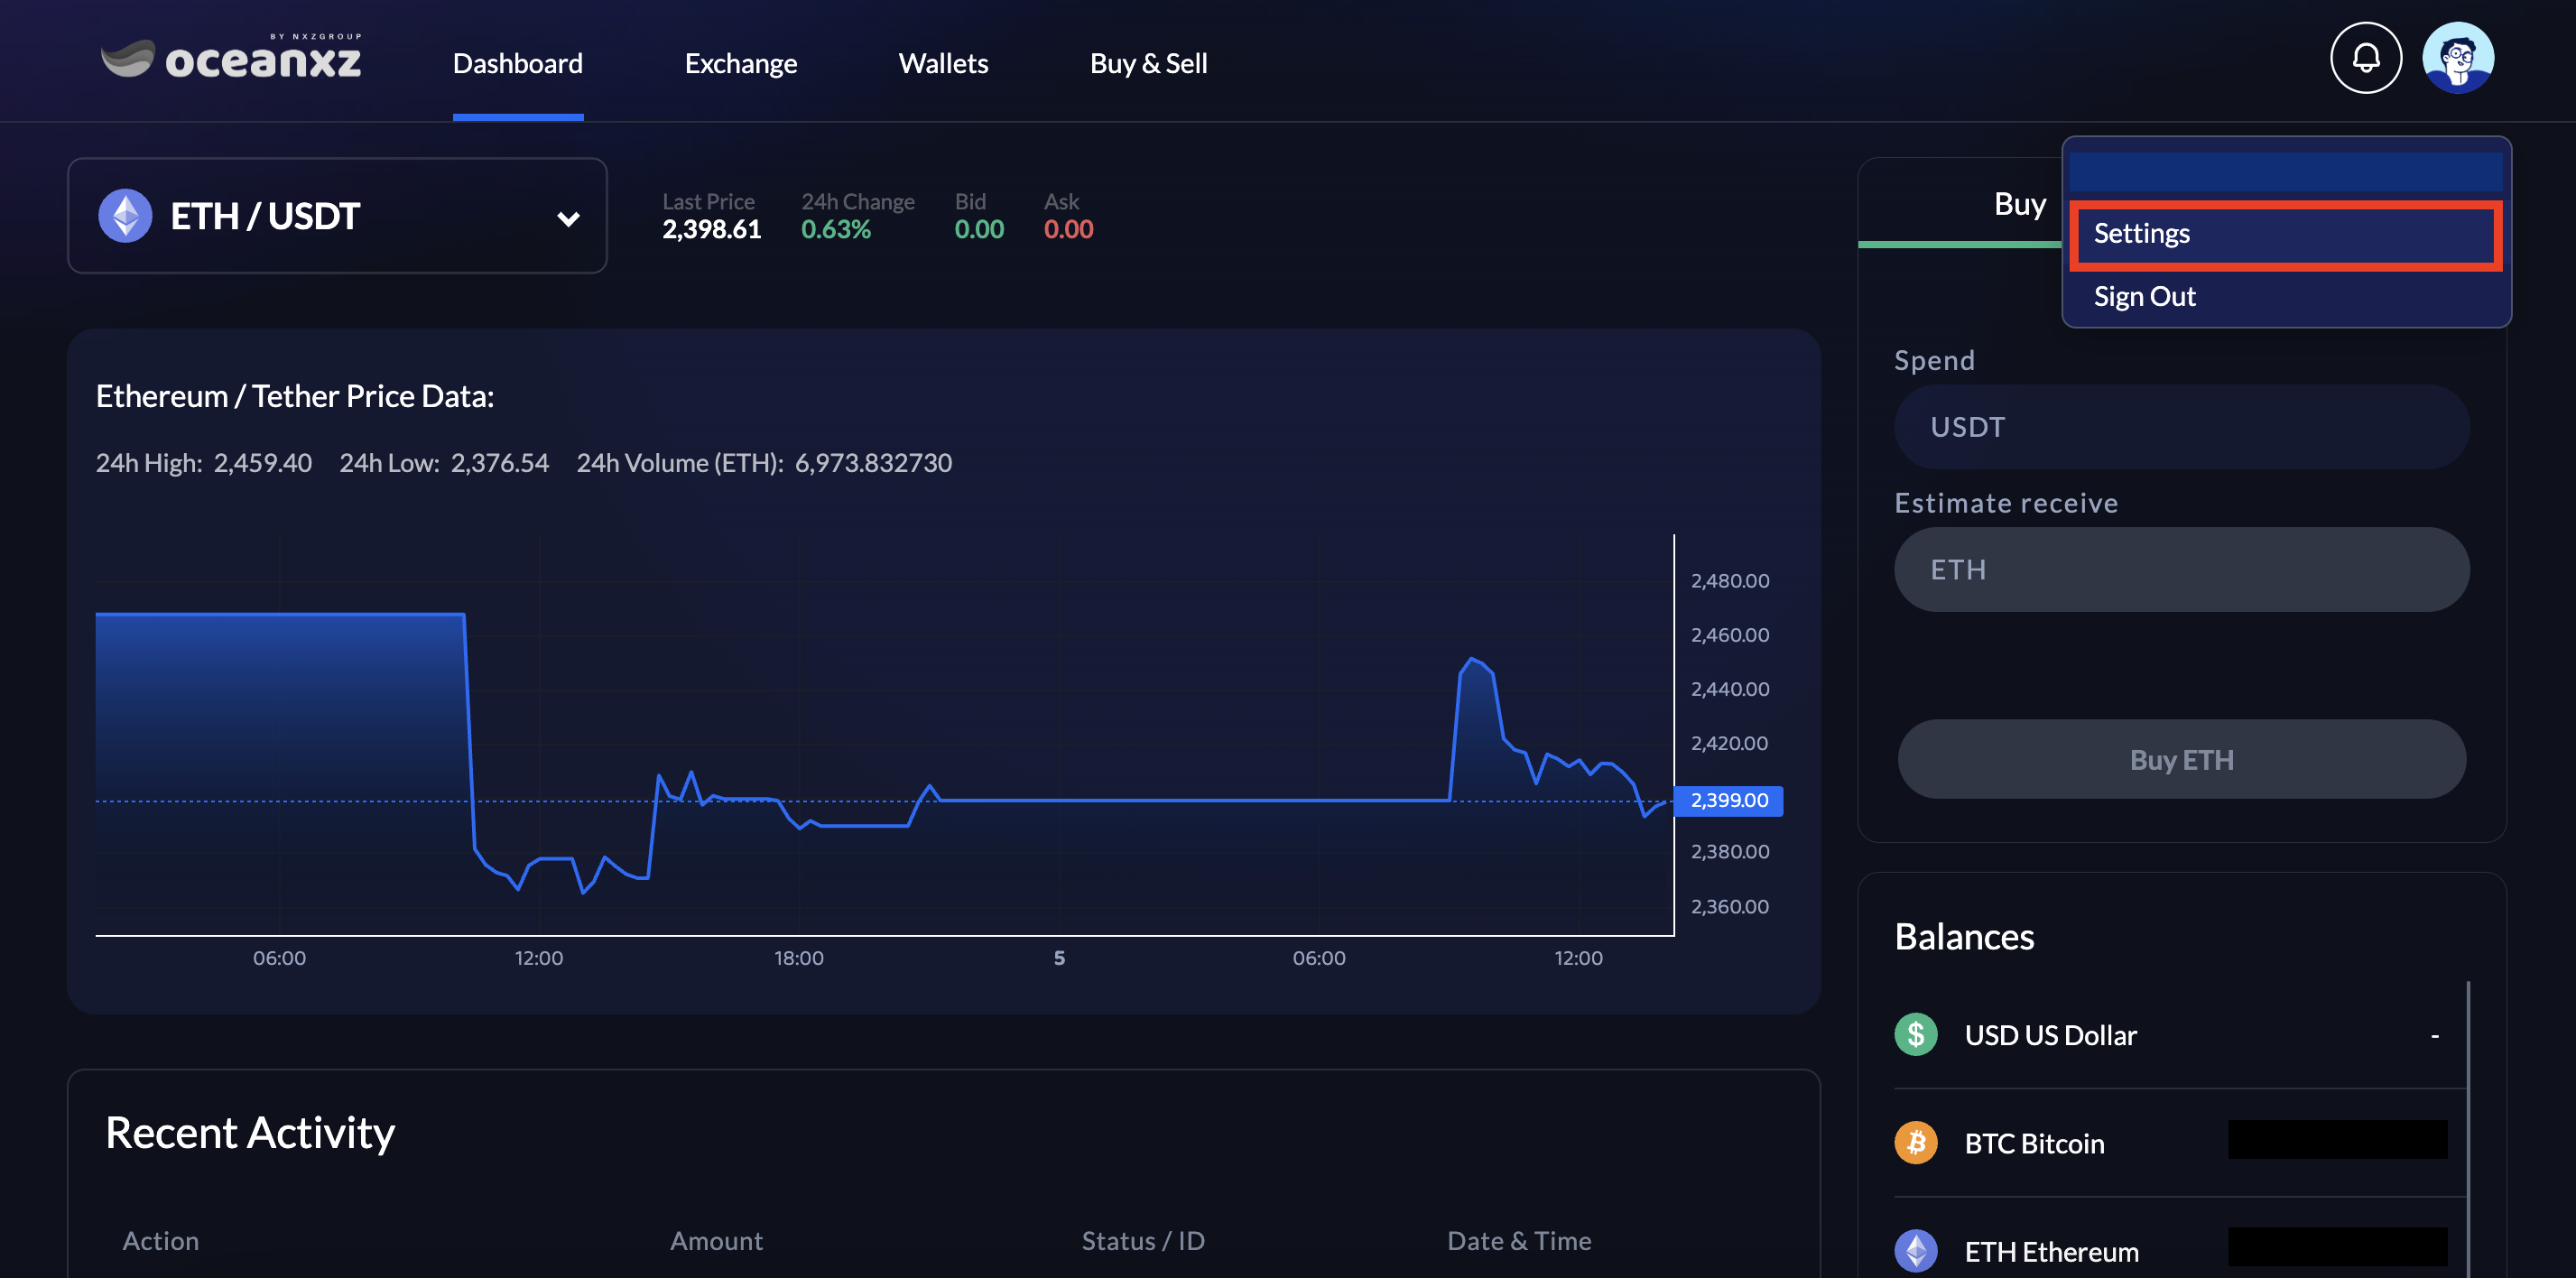The width and height of the screenshot is (2576, 1278).
Task: Select the Buy tab in trade panel
Action: 2018,204
